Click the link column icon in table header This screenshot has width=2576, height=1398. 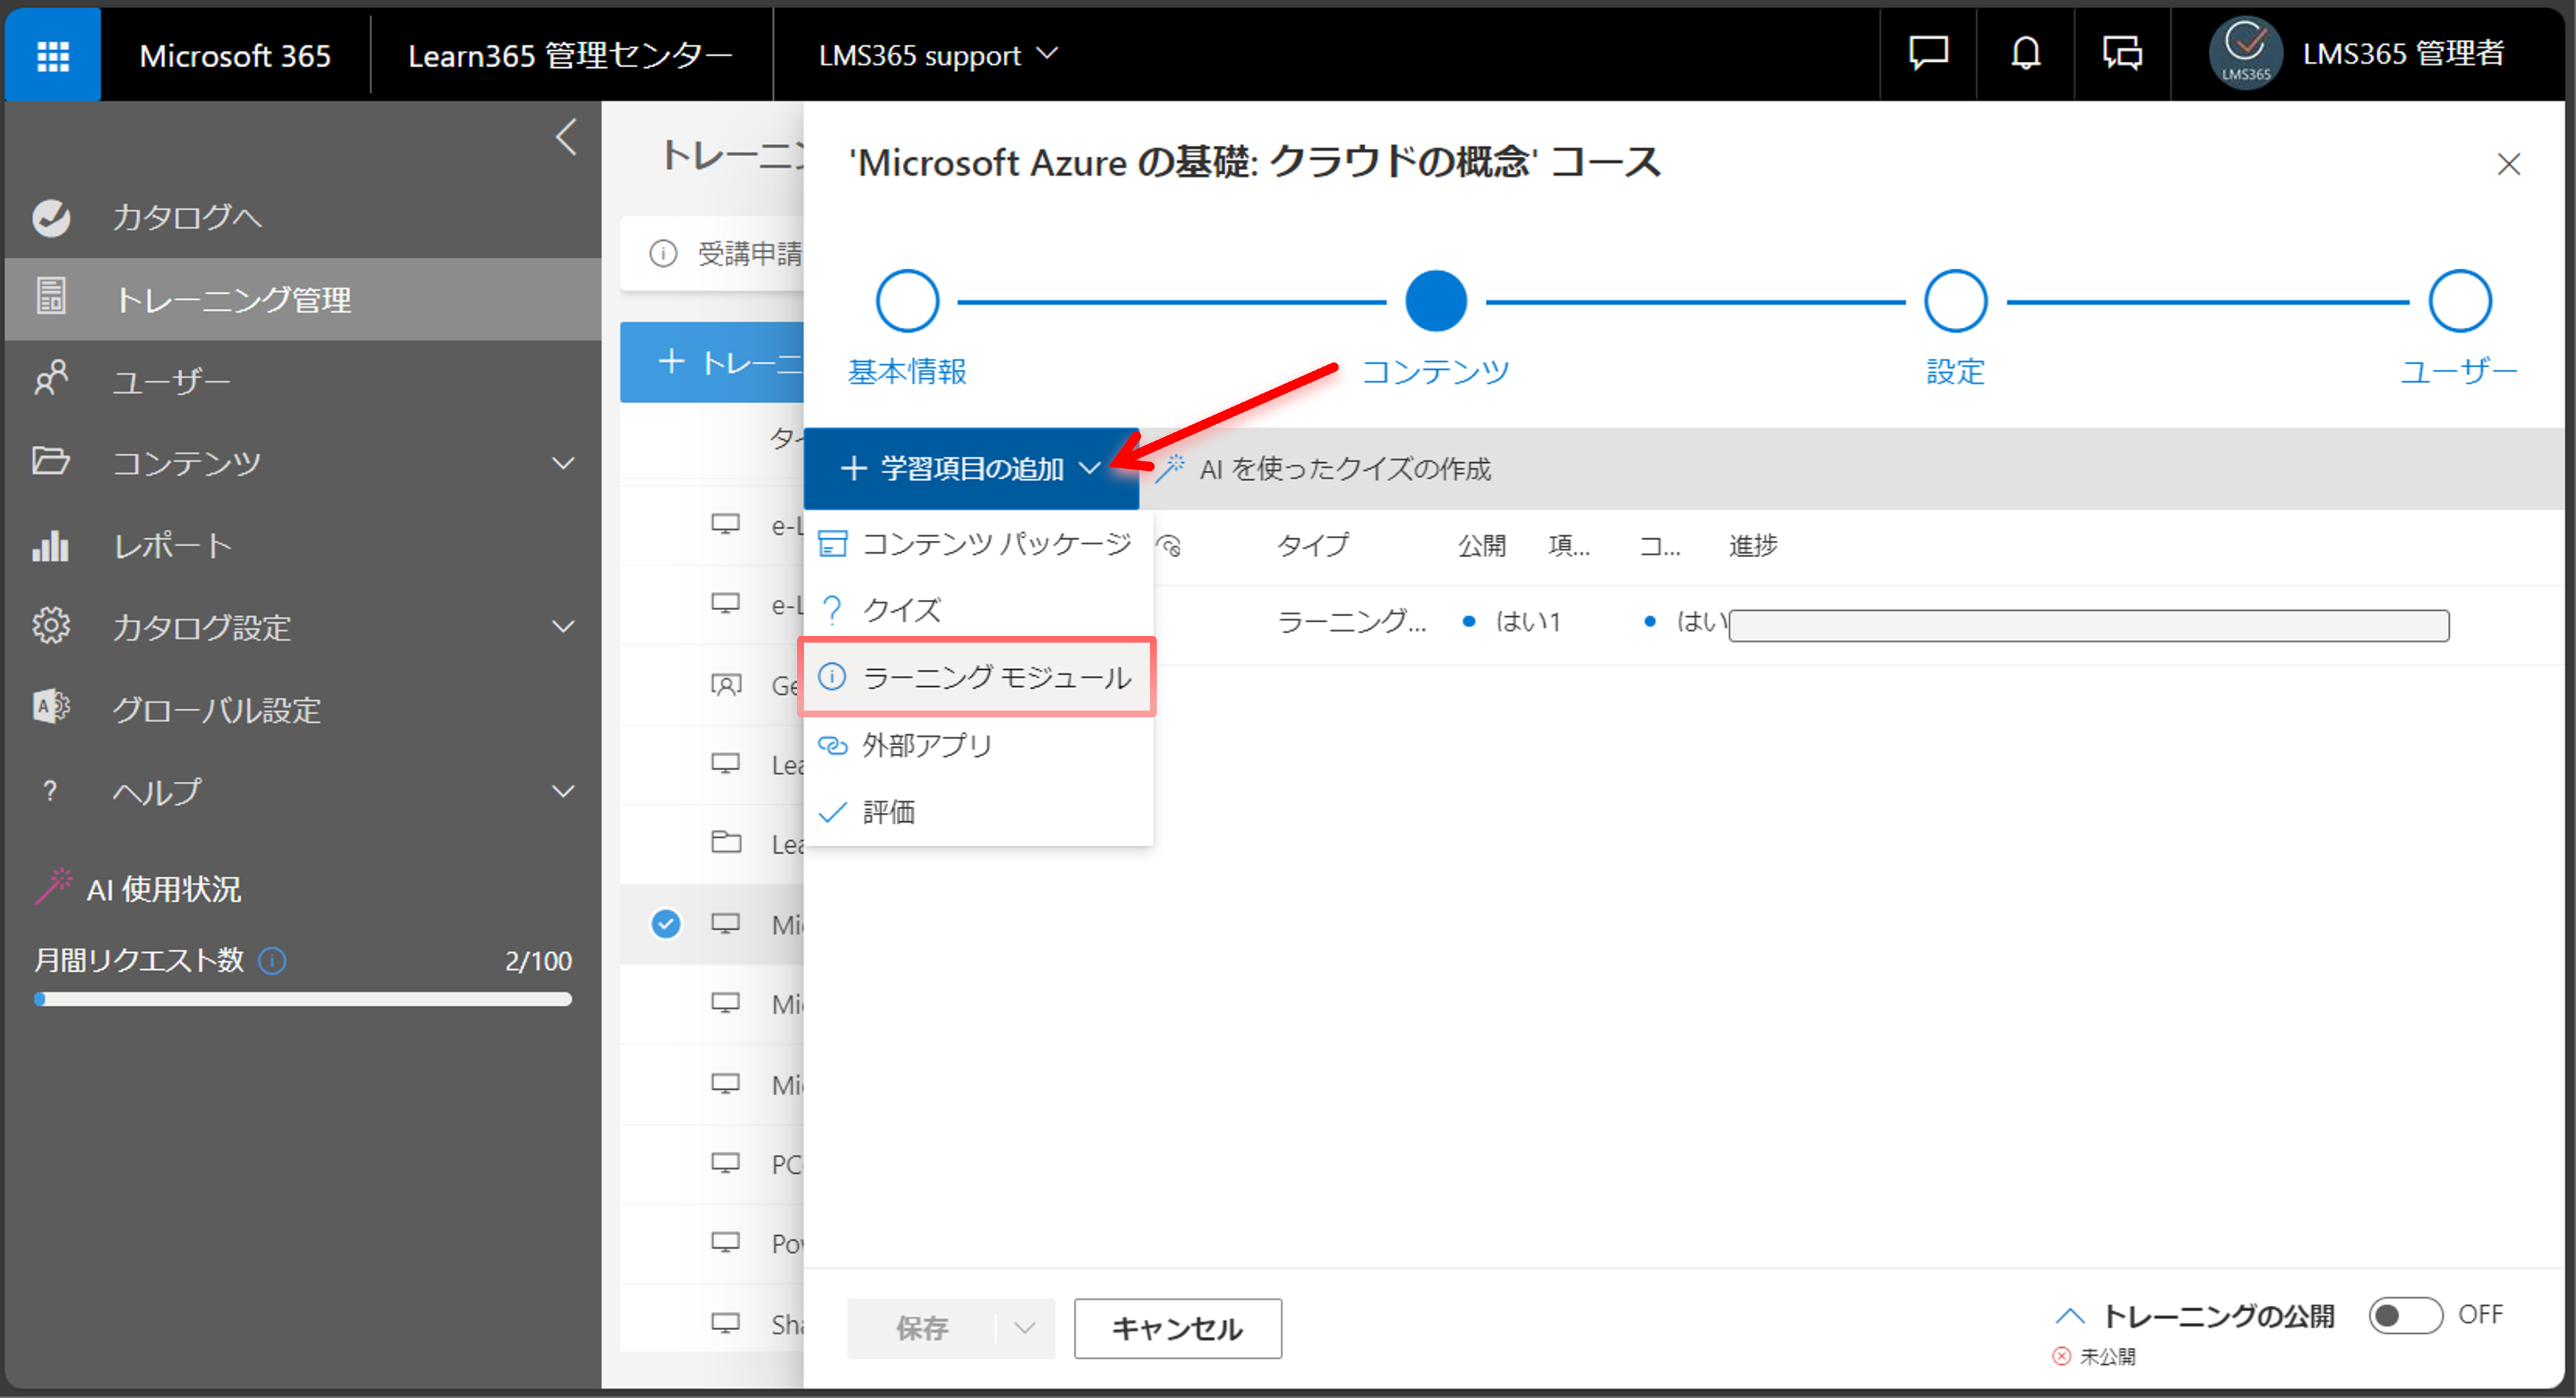tap(1169, 545)
